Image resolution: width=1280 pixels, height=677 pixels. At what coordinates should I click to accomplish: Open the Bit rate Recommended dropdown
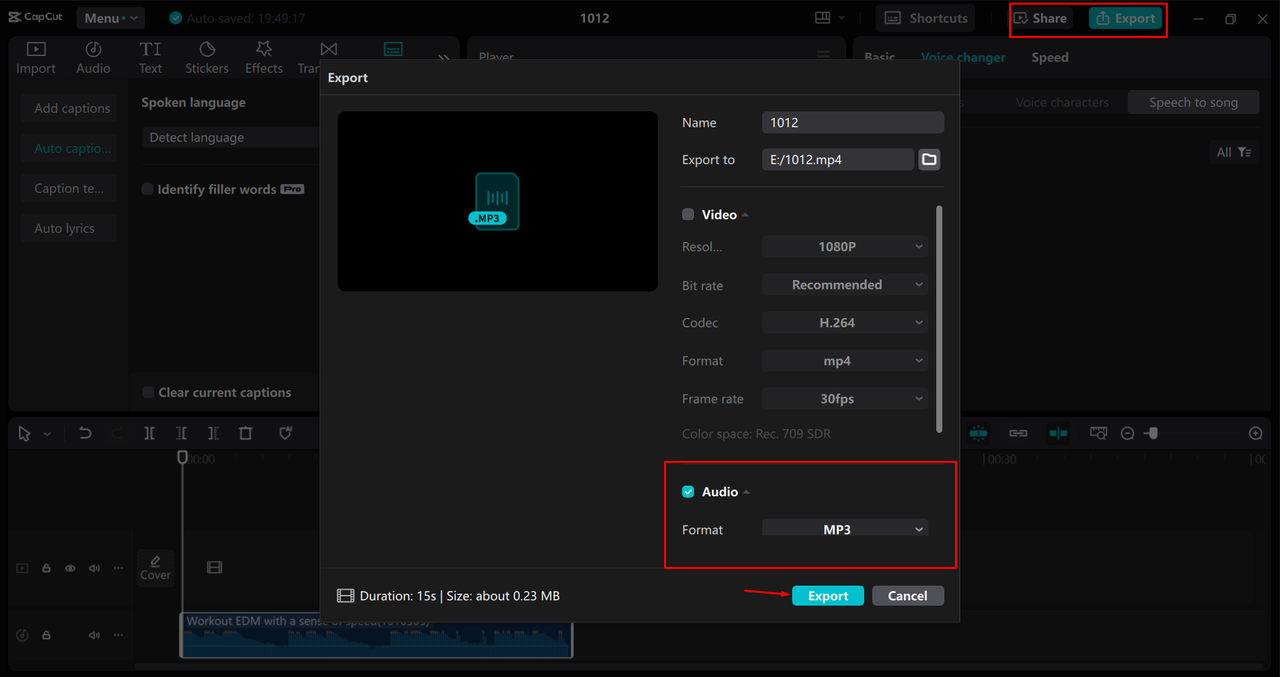(845, 285)
